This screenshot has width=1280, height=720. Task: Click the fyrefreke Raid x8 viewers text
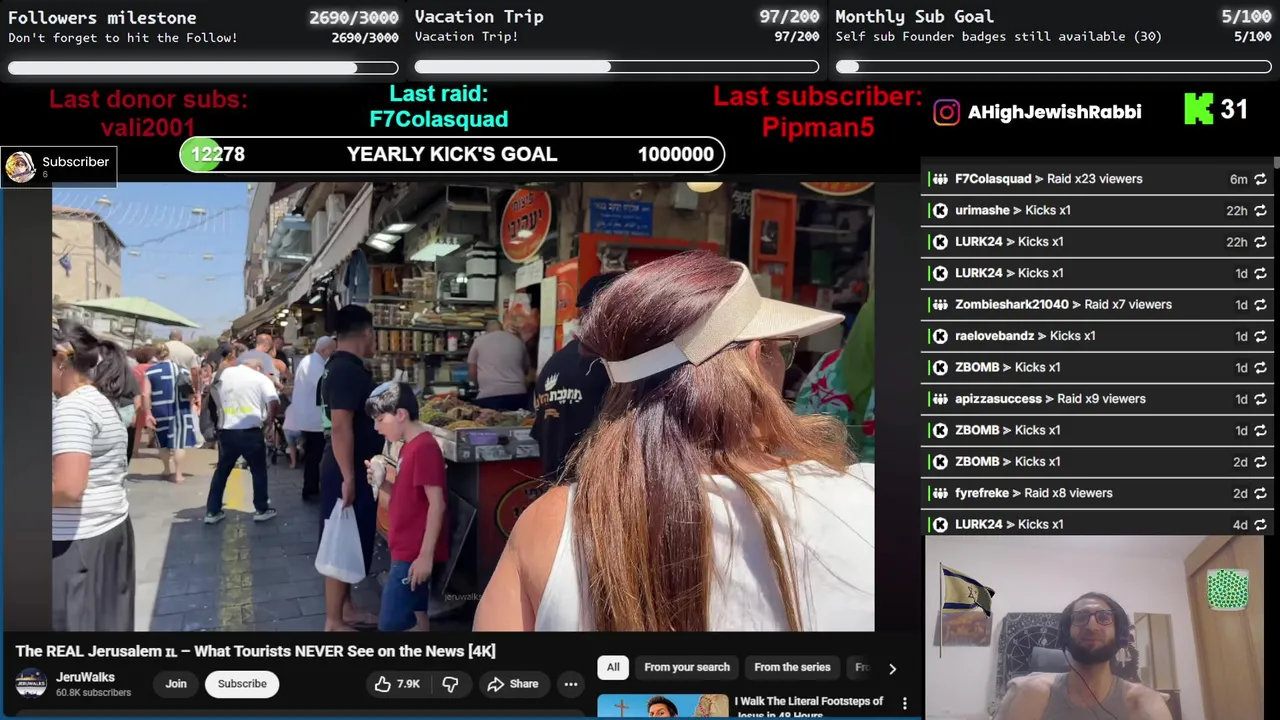[1033, 493]
